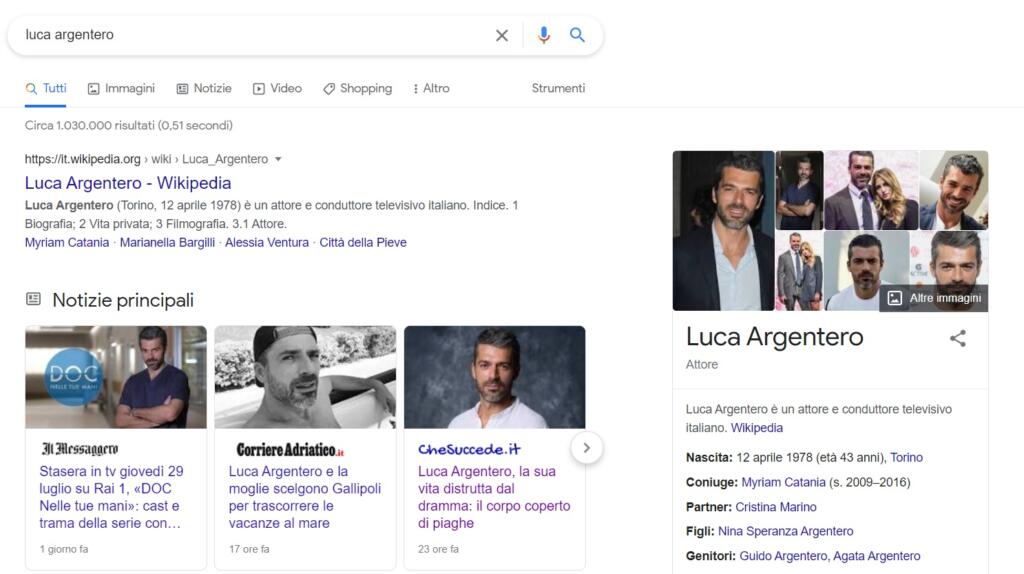The height and width of the screenshot is (574, 1024).
Task: Open the Nina Speranza Argentero link
Action: click(x=786, y=531)
